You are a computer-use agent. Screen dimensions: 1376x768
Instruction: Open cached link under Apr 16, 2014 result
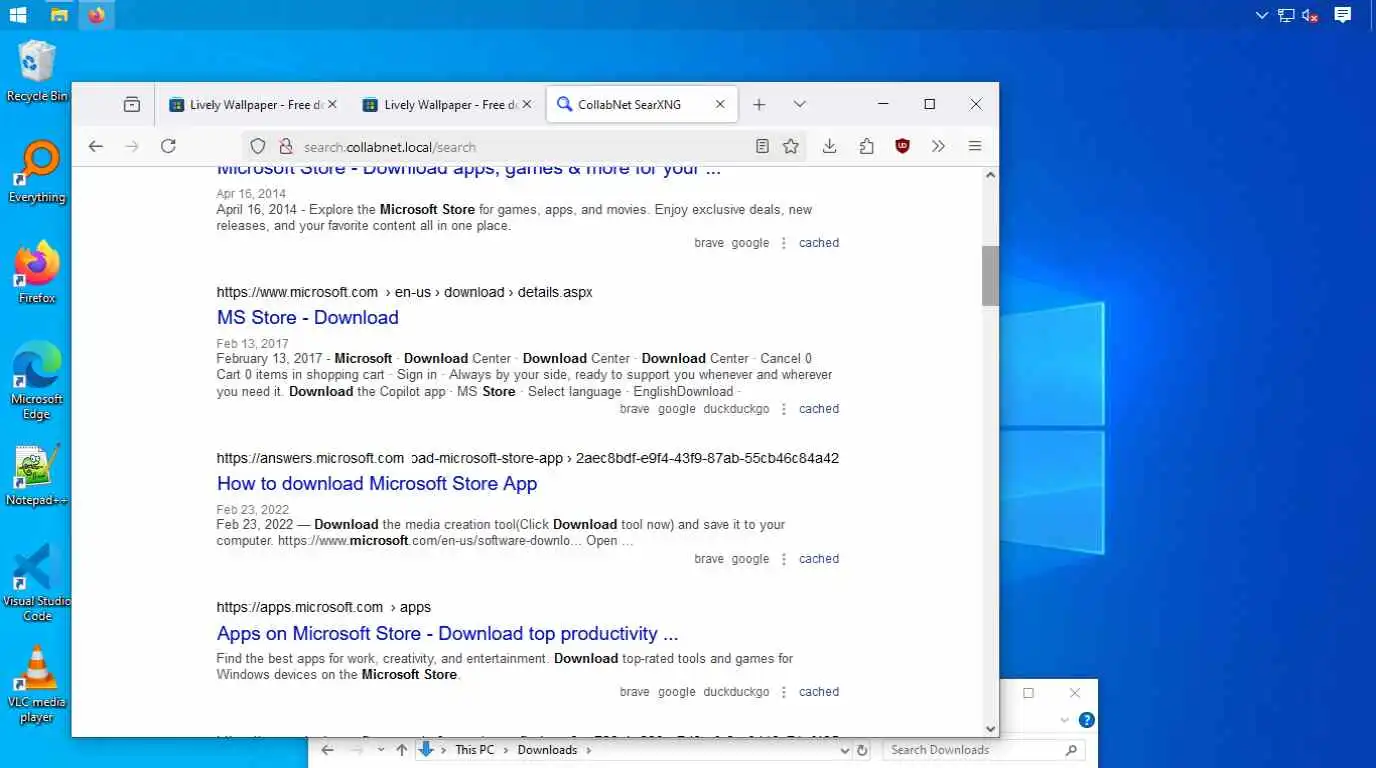pyautogui.click(x=819, y=243)
